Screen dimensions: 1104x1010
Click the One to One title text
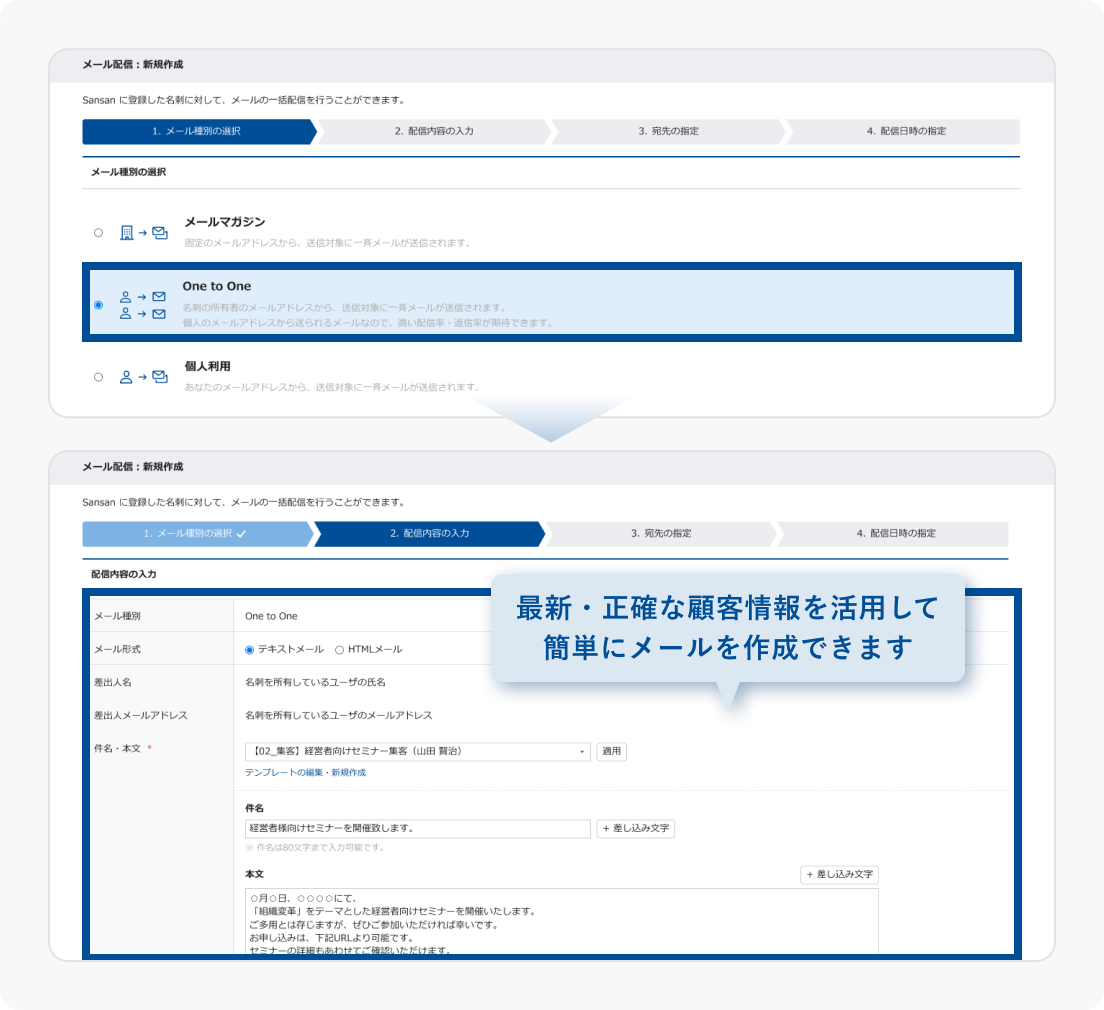(217, 287)
